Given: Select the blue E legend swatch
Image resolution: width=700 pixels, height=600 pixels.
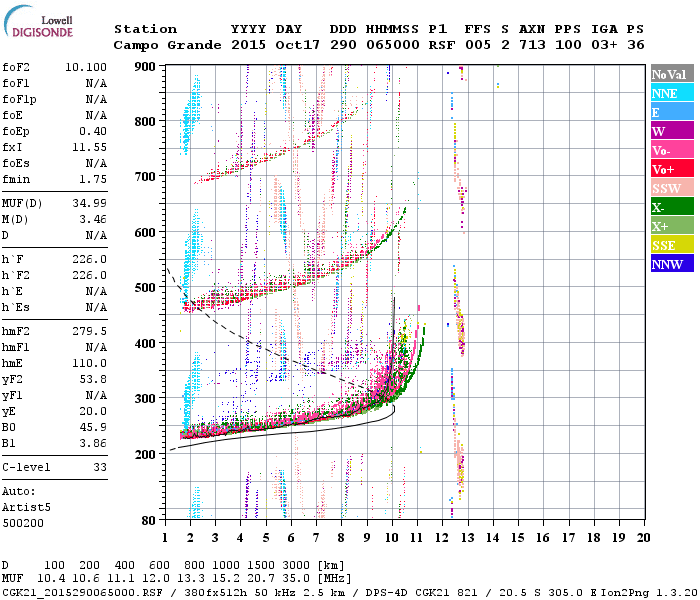Looking at the screenshot, I should (x=672, y=112).
